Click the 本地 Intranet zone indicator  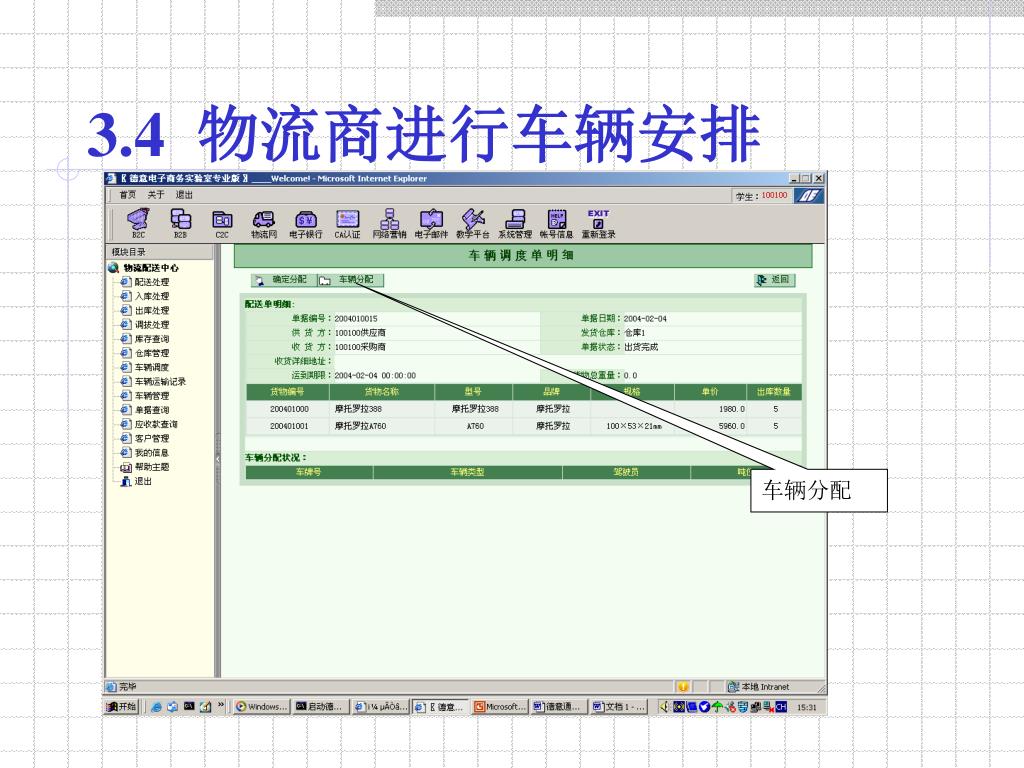(x=759, y=687)
